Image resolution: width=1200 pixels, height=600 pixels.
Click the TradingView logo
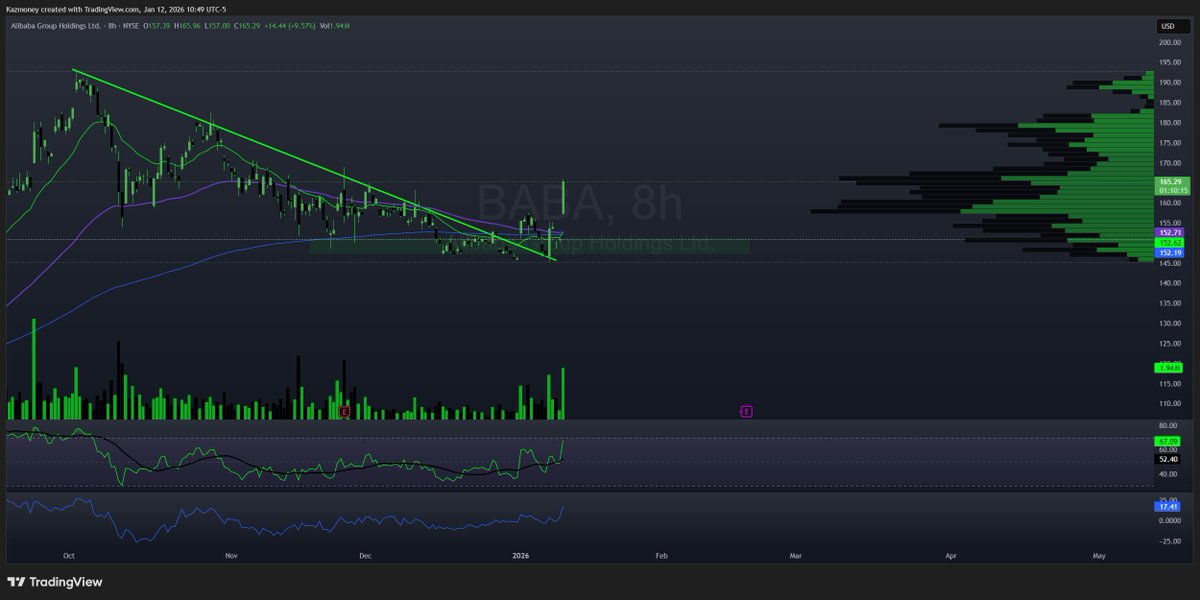tap(55, 582)
